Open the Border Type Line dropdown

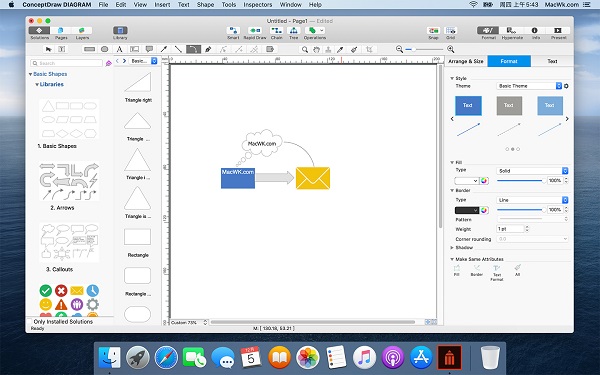(532, 200)
